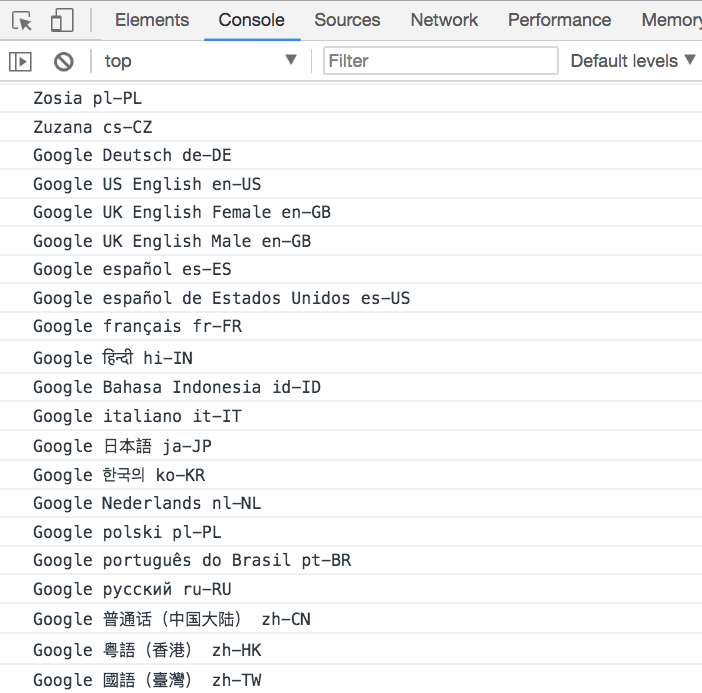The height and width of the screenshot is (693, 702).
Task: Open the Elements tab
Action: (152, 20)
